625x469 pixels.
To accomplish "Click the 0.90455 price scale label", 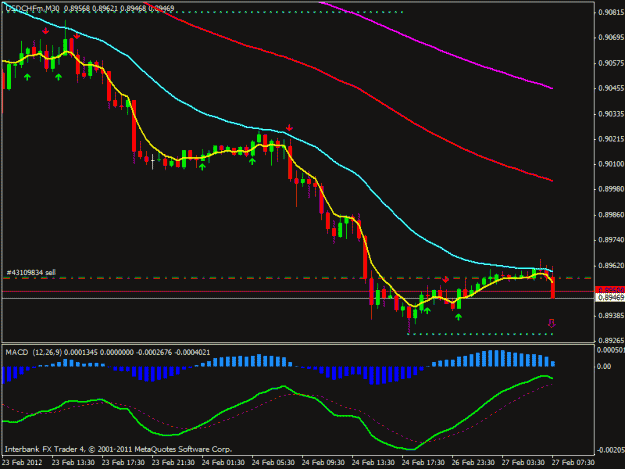I will pyautogui.click(x=611, y=88).
